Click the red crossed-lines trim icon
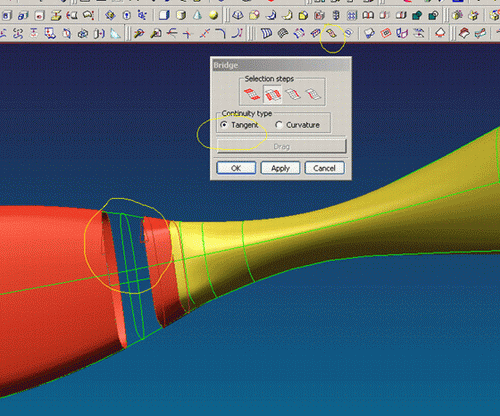 pyautogui.click(x=204, y=33)
